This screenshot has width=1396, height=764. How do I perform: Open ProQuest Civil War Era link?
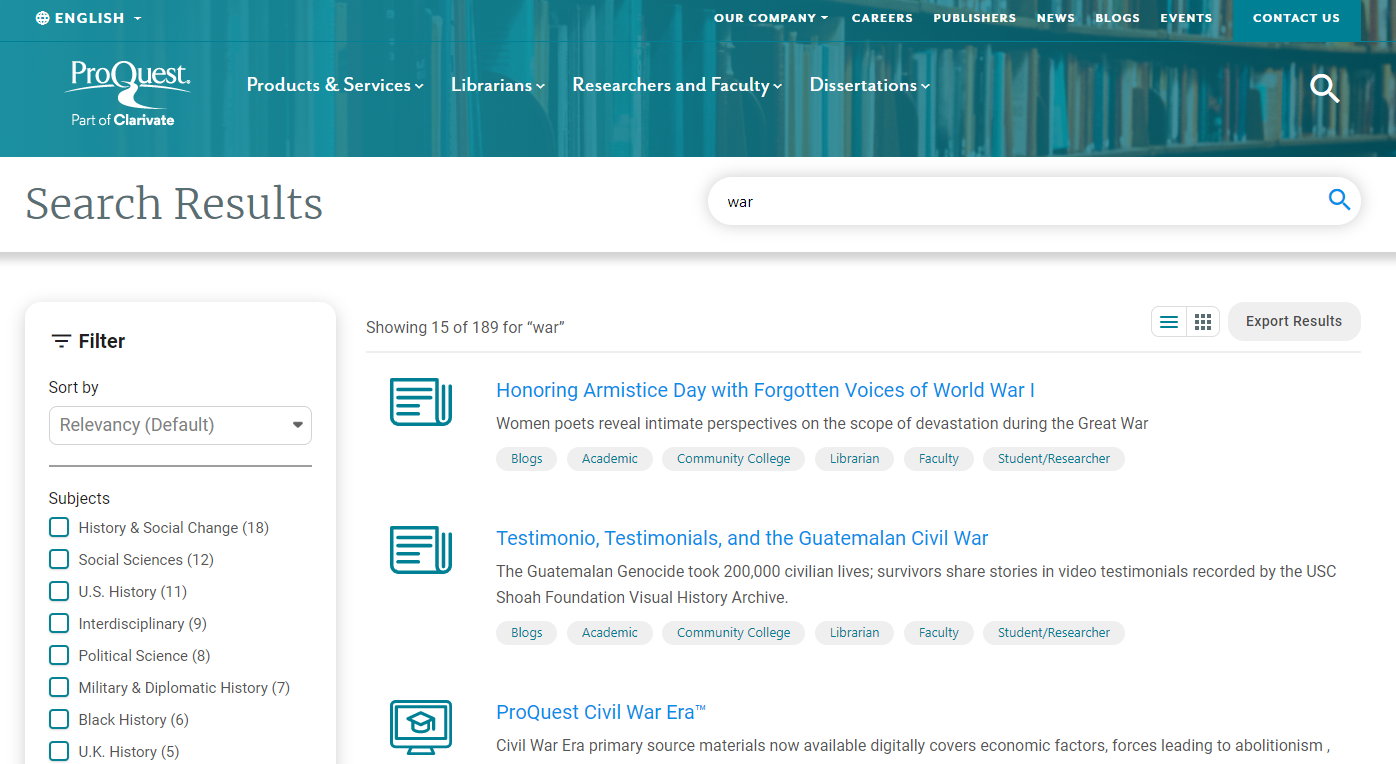click(601, 712)
